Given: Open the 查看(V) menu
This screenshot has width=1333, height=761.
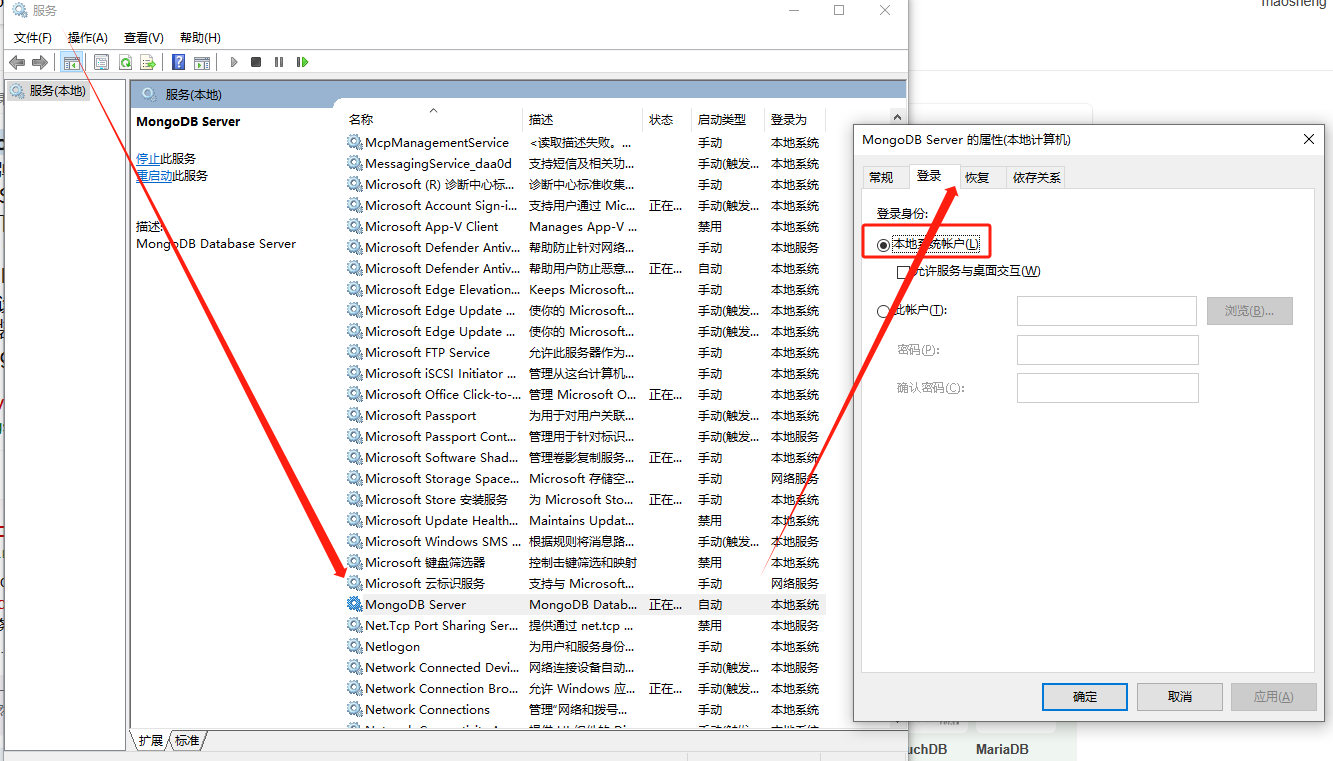Looking at the screenshot, I should pyautogui.click(x=143, y=38).
